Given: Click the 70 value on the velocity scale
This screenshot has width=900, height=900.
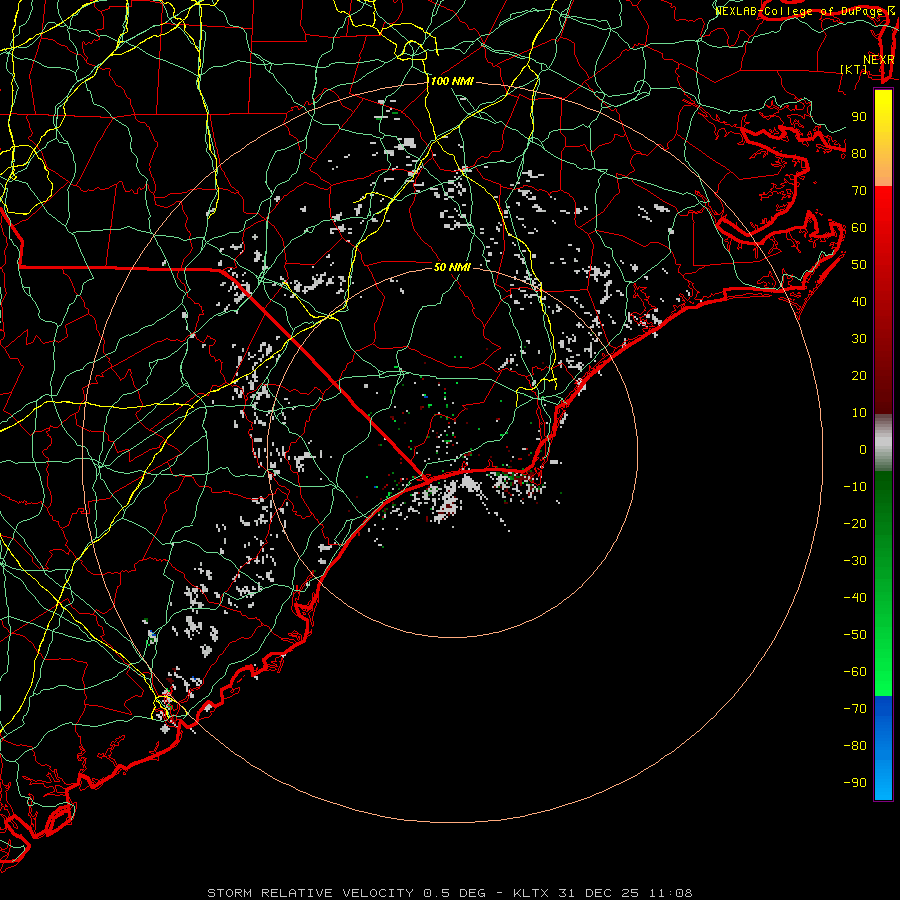Looking at the screenshot, I should [859, 191].
